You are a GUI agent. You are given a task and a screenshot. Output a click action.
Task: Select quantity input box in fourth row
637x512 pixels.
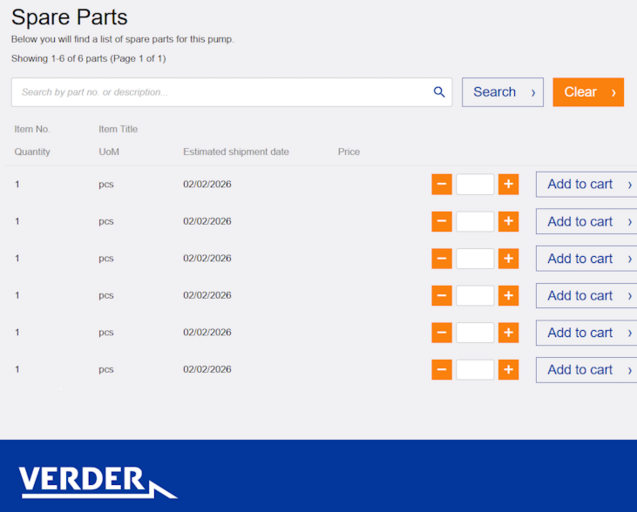coord(475,295)
